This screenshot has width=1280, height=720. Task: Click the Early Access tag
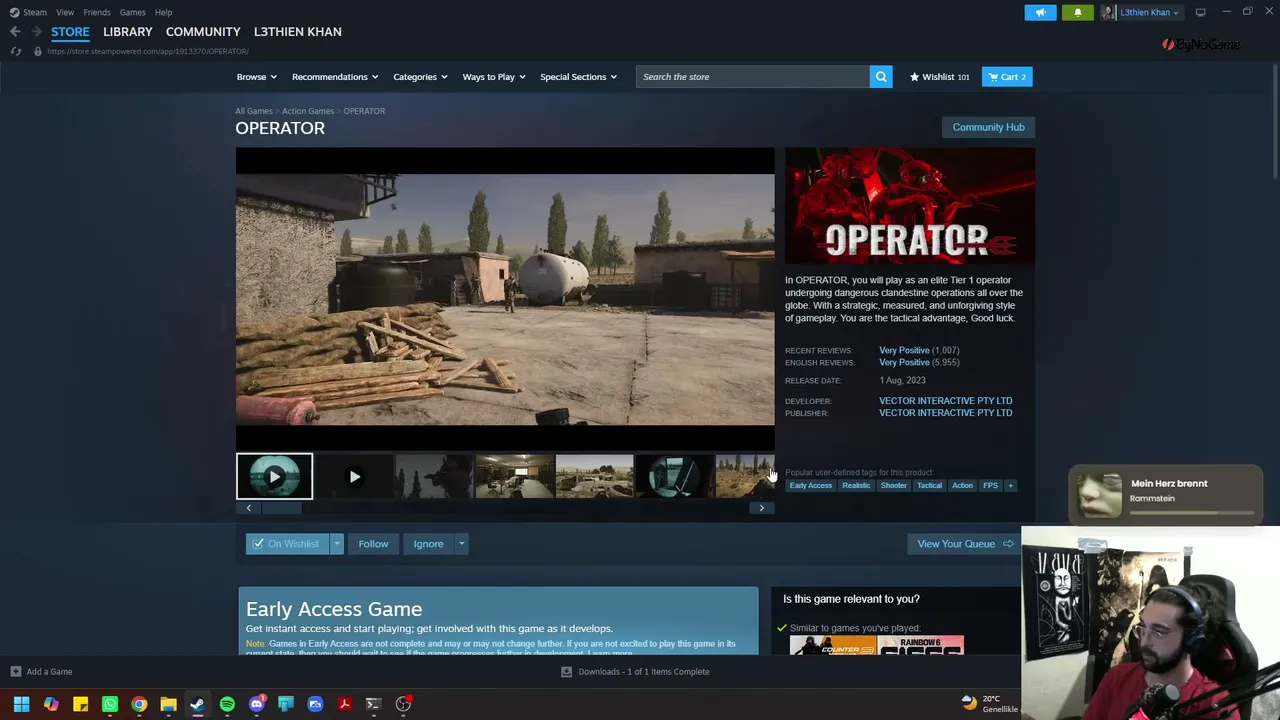tap(810, 486)
